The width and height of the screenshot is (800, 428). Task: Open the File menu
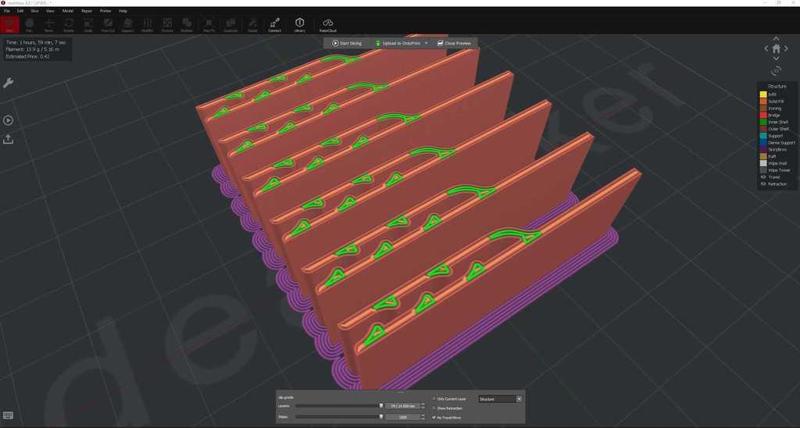[x=7, y=11]
